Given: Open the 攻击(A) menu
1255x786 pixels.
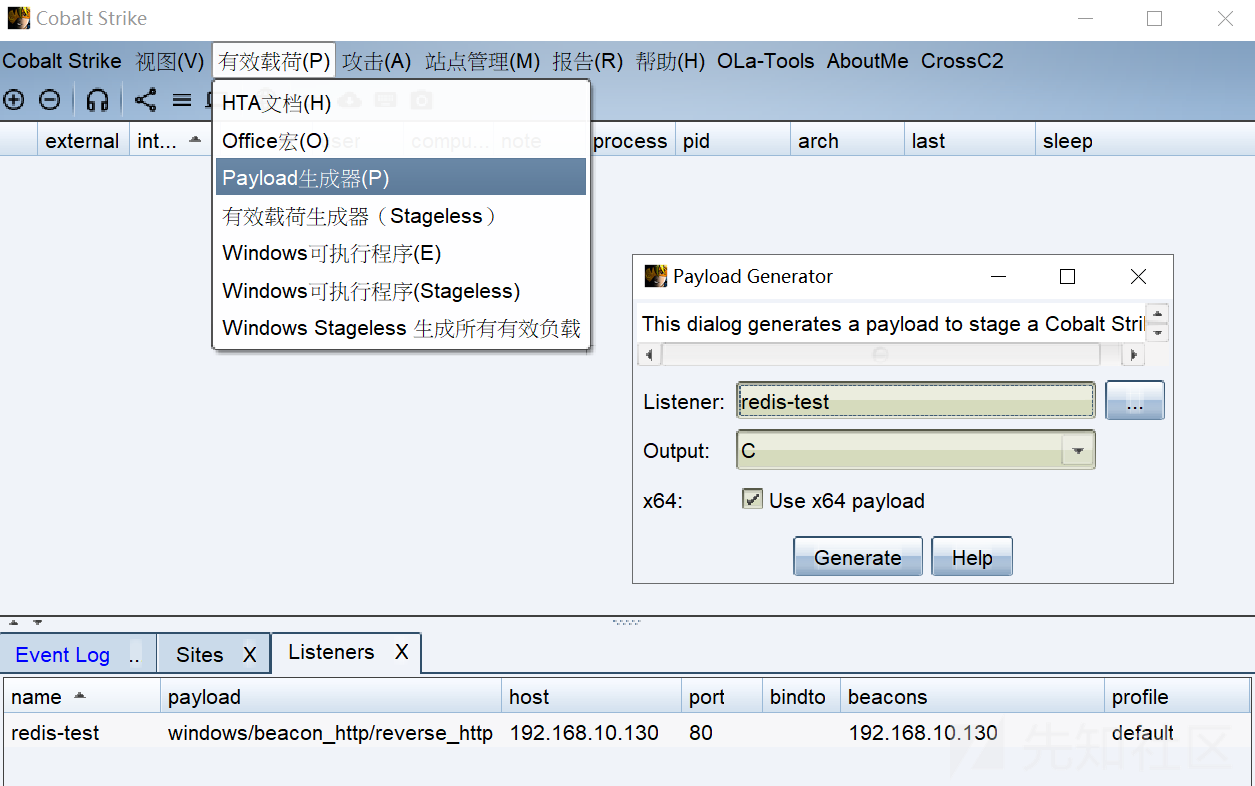Looking at the screenshot, I should coord(377,61).
